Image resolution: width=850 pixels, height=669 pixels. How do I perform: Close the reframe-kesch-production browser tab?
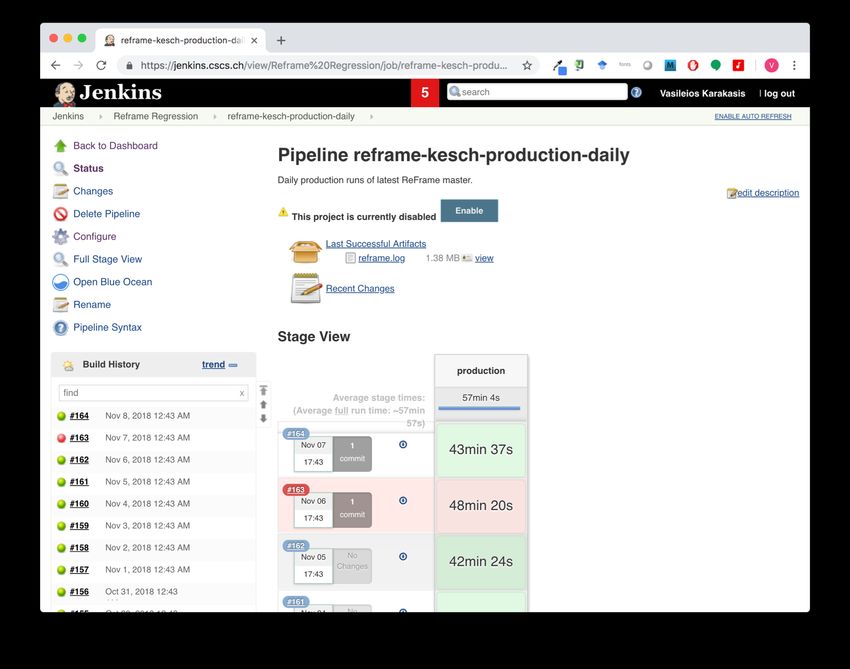coord(254,40)
